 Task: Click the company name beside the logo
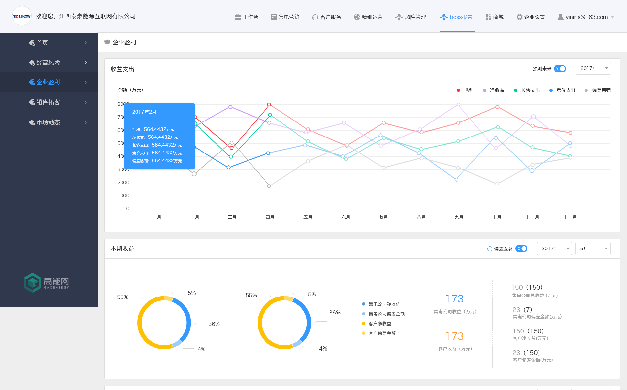[86, 16]
